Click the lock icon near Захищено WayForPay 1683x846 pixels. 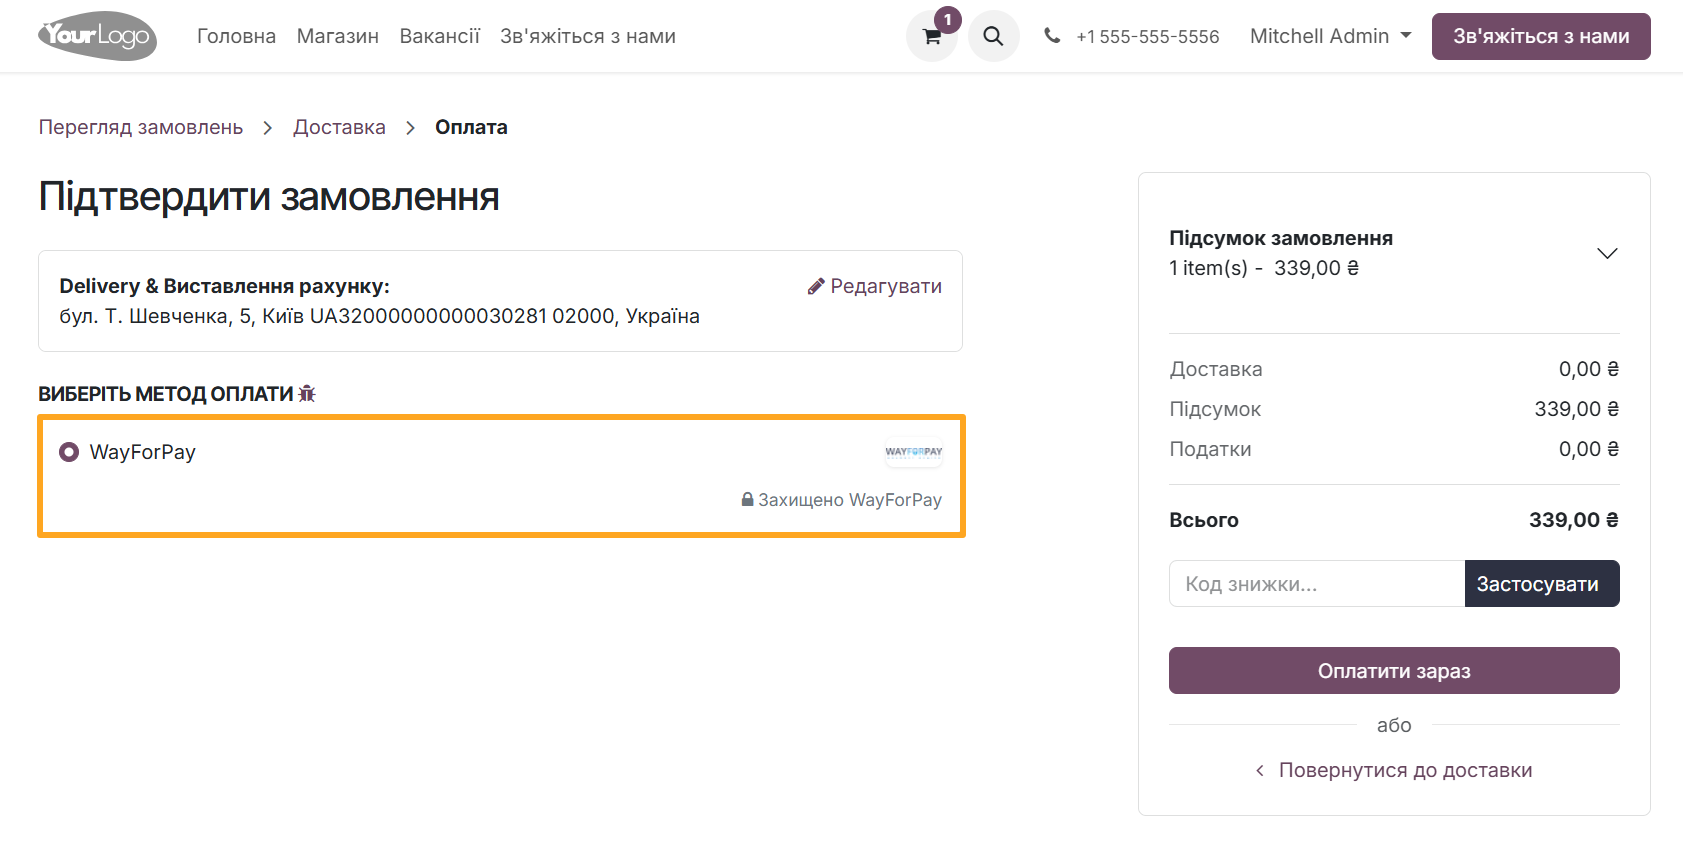pyautogui.click(x=746, y=499)
